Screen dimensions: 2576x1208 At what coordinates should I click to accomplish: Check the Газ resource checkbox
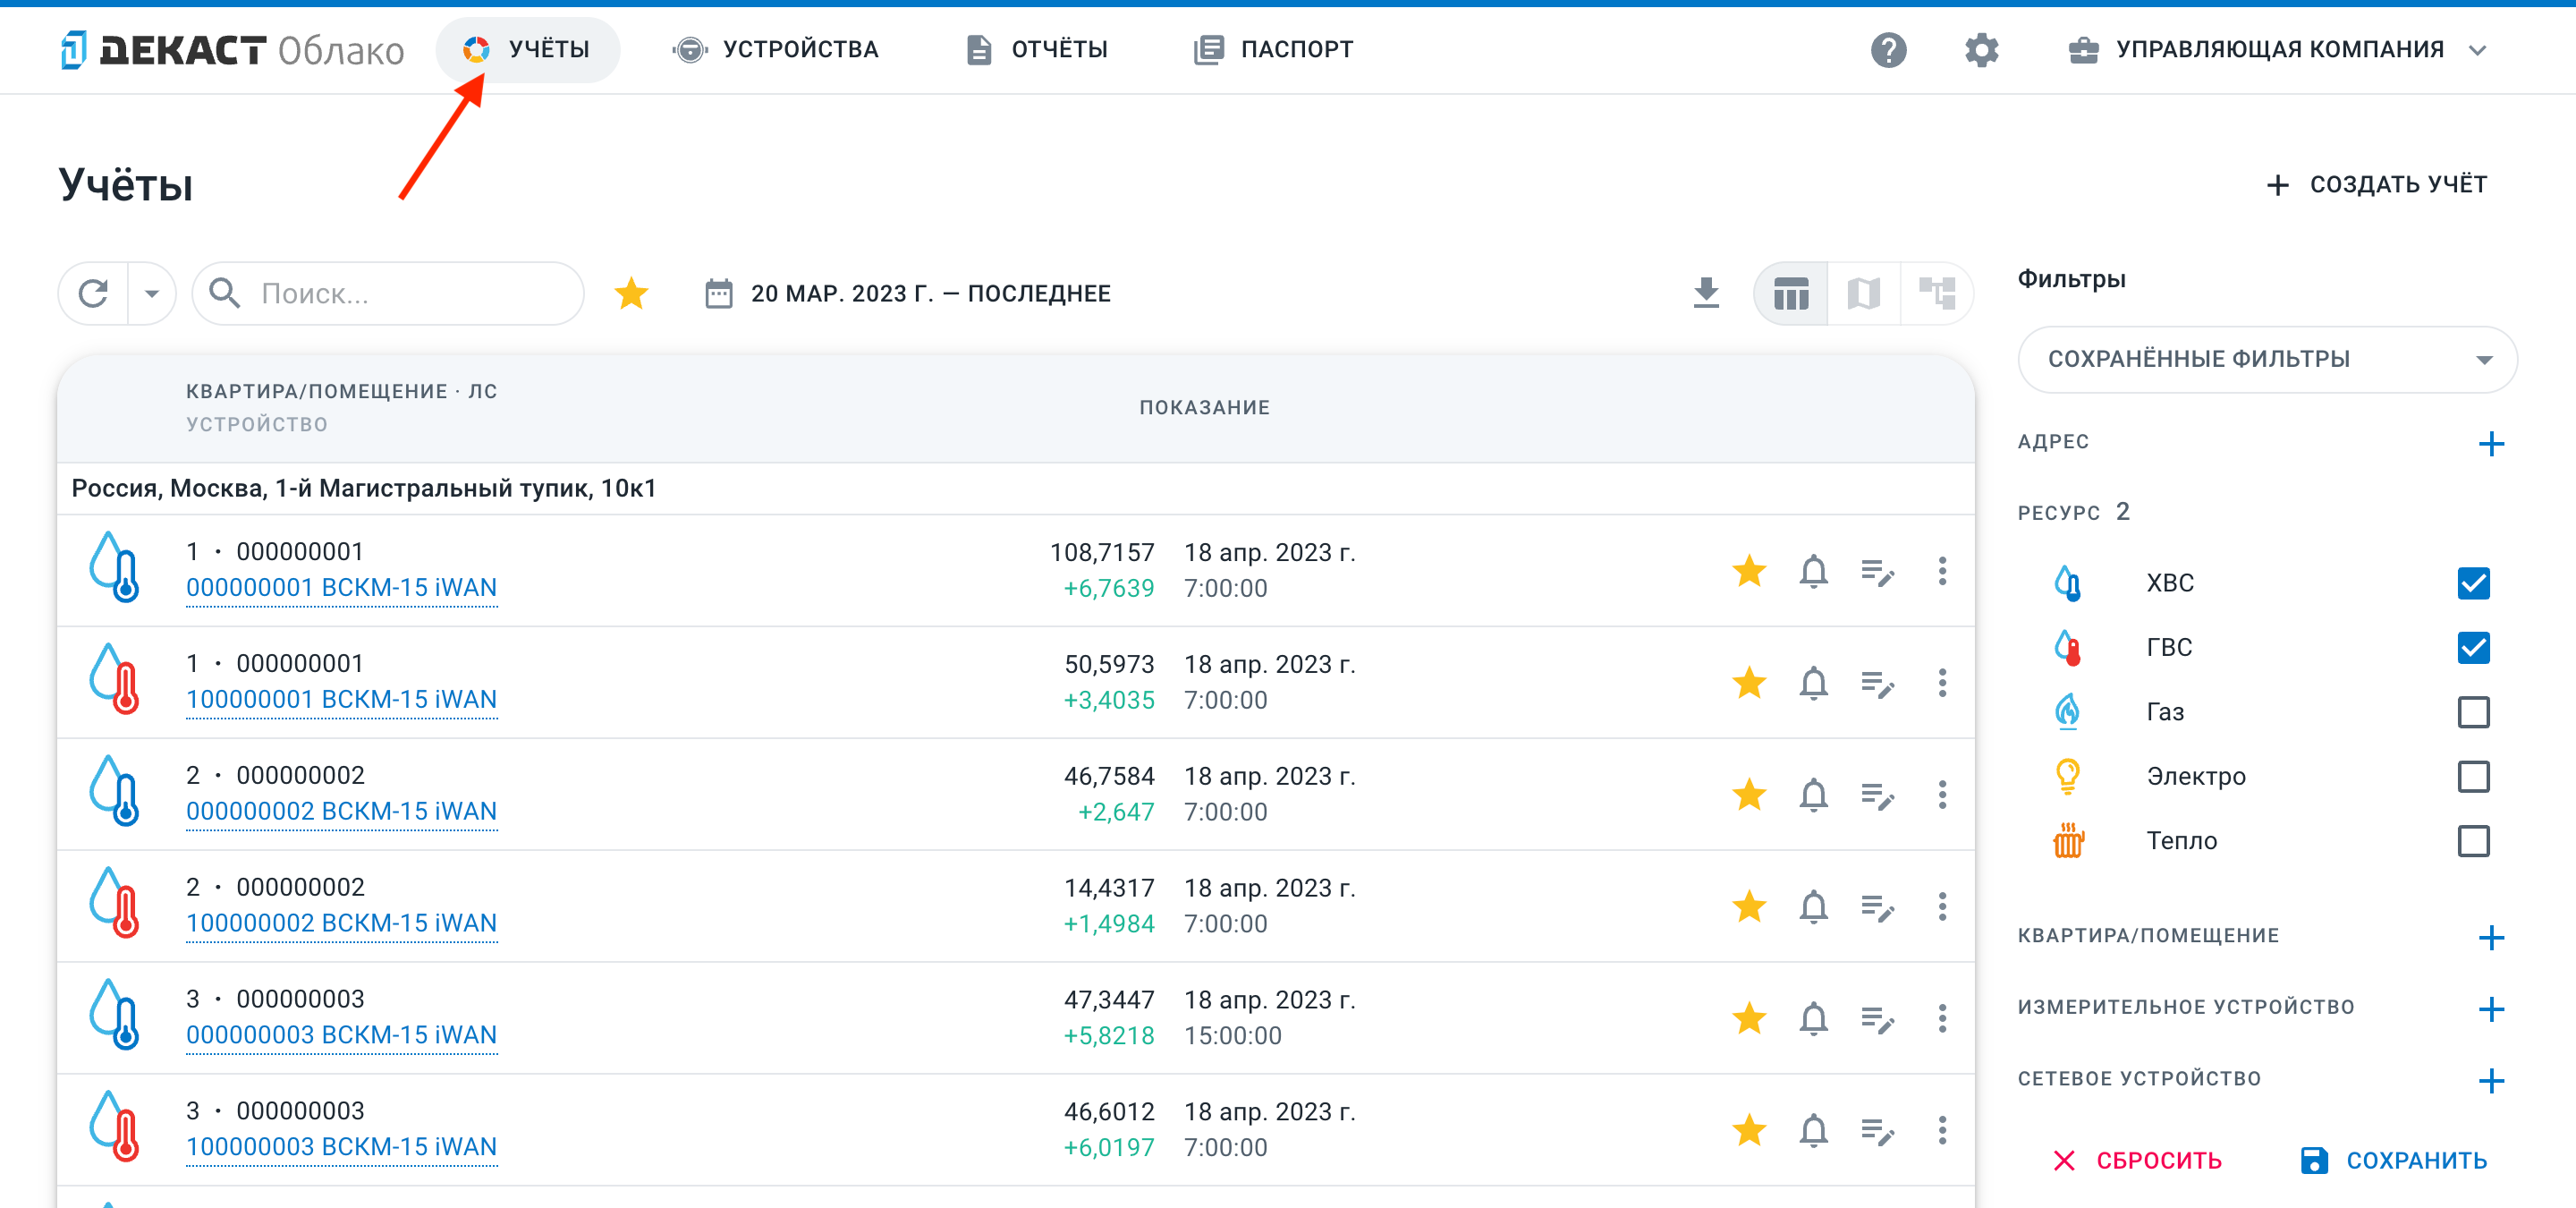(x=2473, y=712)
